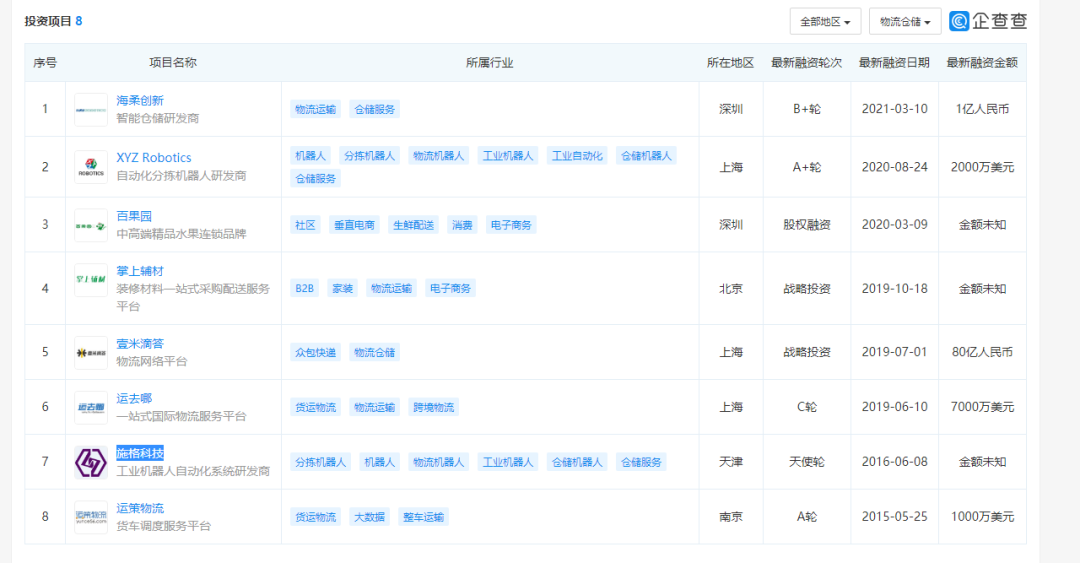This screenshot has width=1080, height=563.
Task: Open the 物流仓储 industry dropdown
Action: pos(904,21)
